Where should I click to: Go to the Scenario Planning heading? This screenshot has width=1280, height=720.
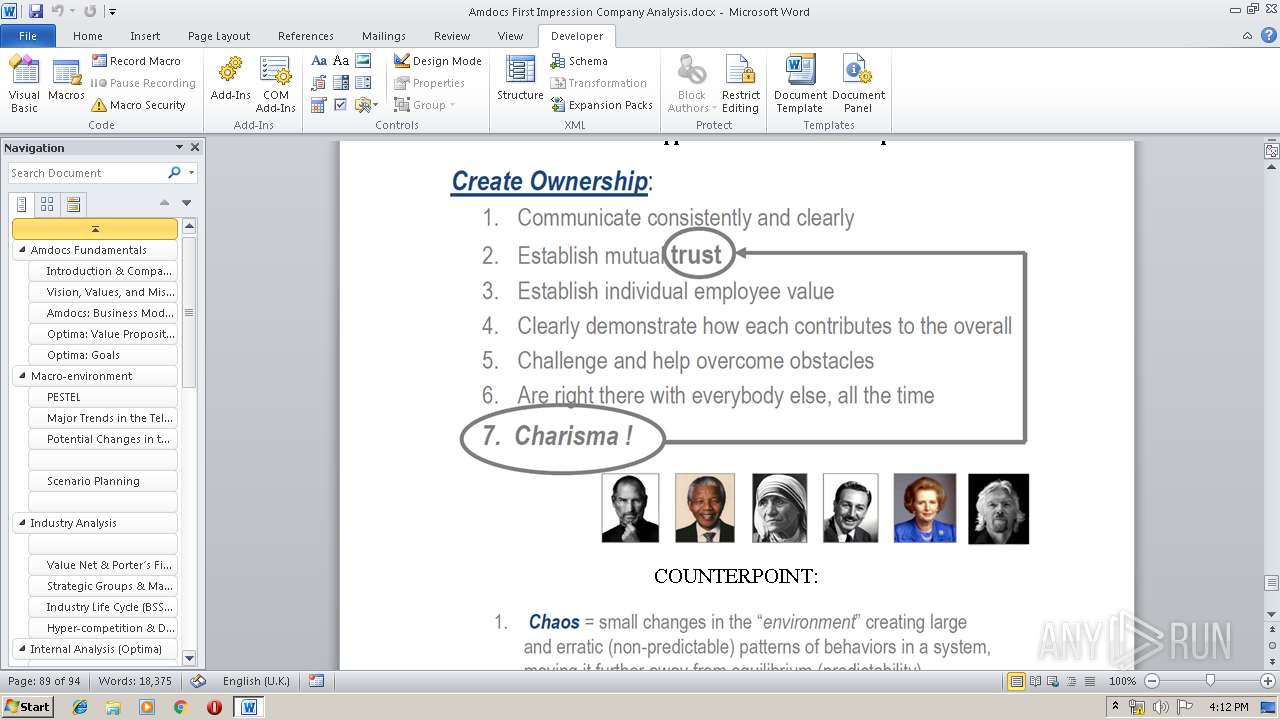point(103,481)
